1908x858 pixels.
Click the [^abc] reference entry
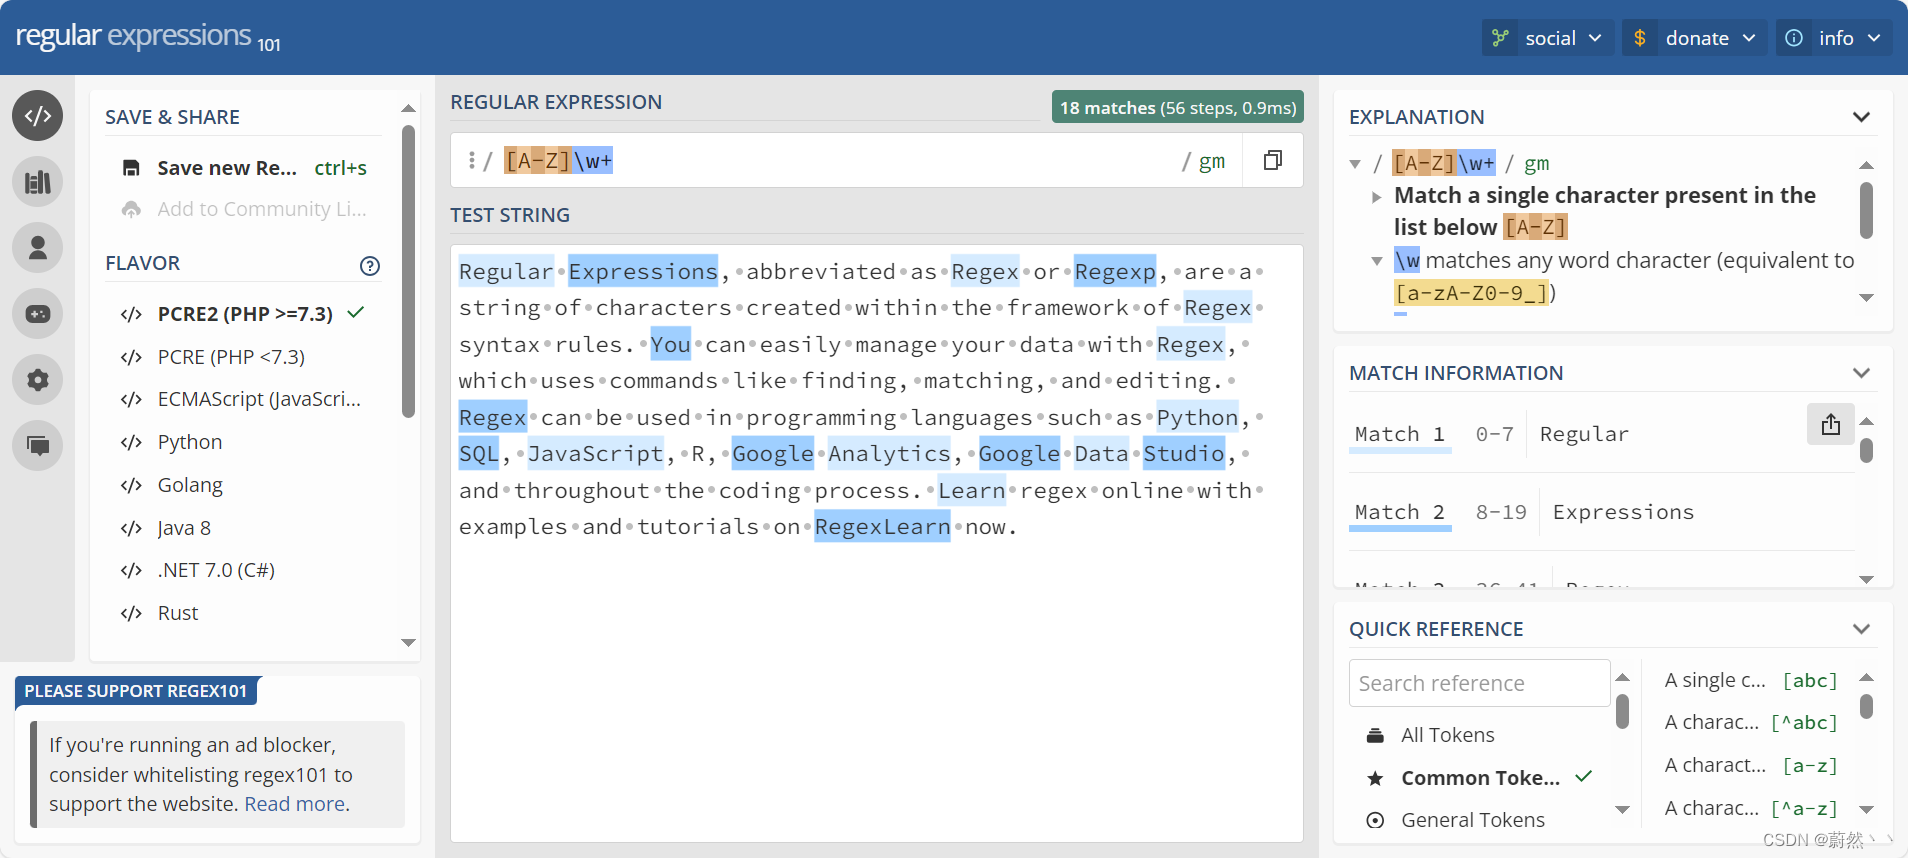1751,723
